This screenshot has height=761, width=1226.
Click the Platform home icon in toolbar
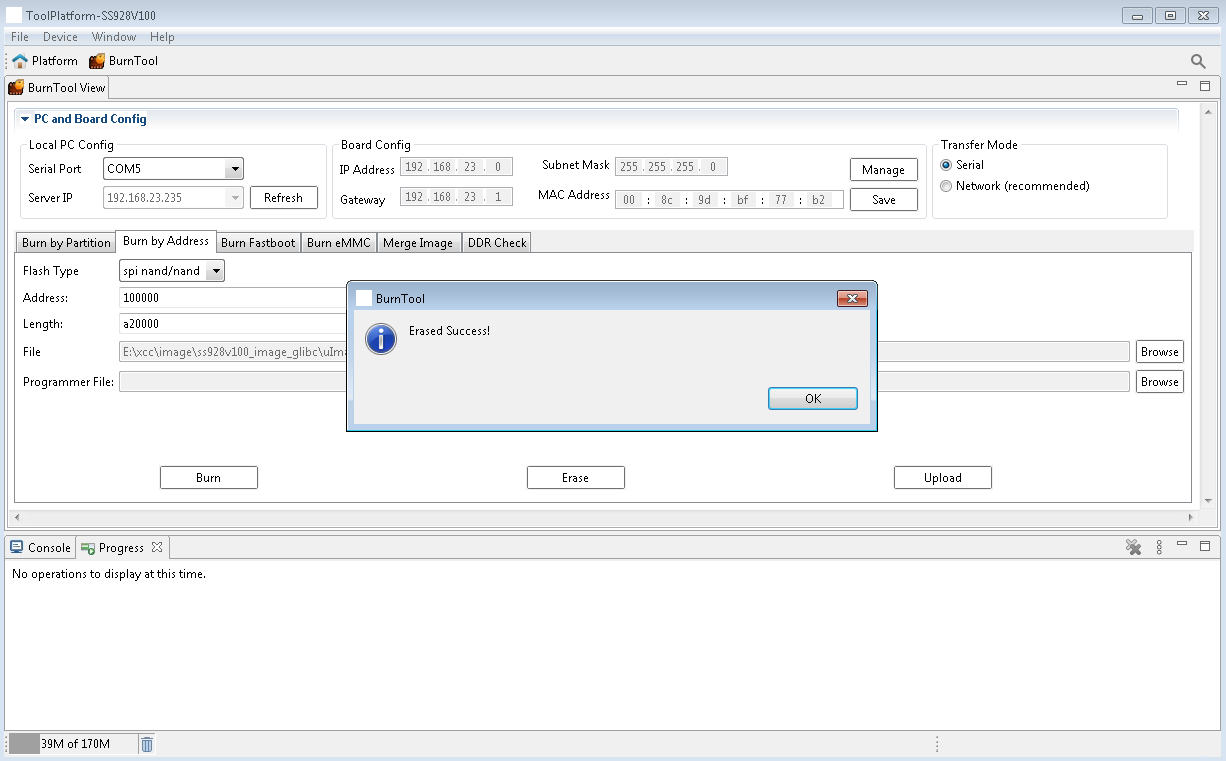tap(20, 61)
